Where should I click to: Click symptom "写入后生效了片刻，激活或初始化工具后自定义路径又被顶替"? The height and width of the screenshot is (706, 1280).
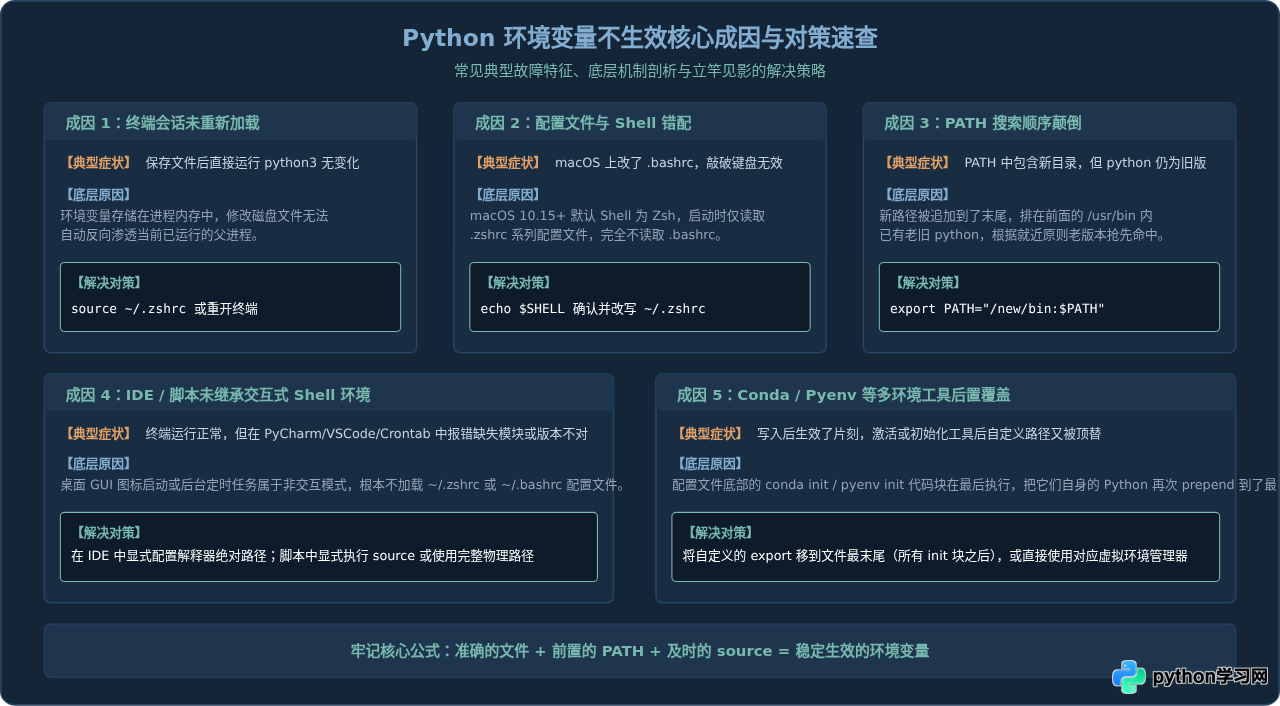click(x=929, y=434)
